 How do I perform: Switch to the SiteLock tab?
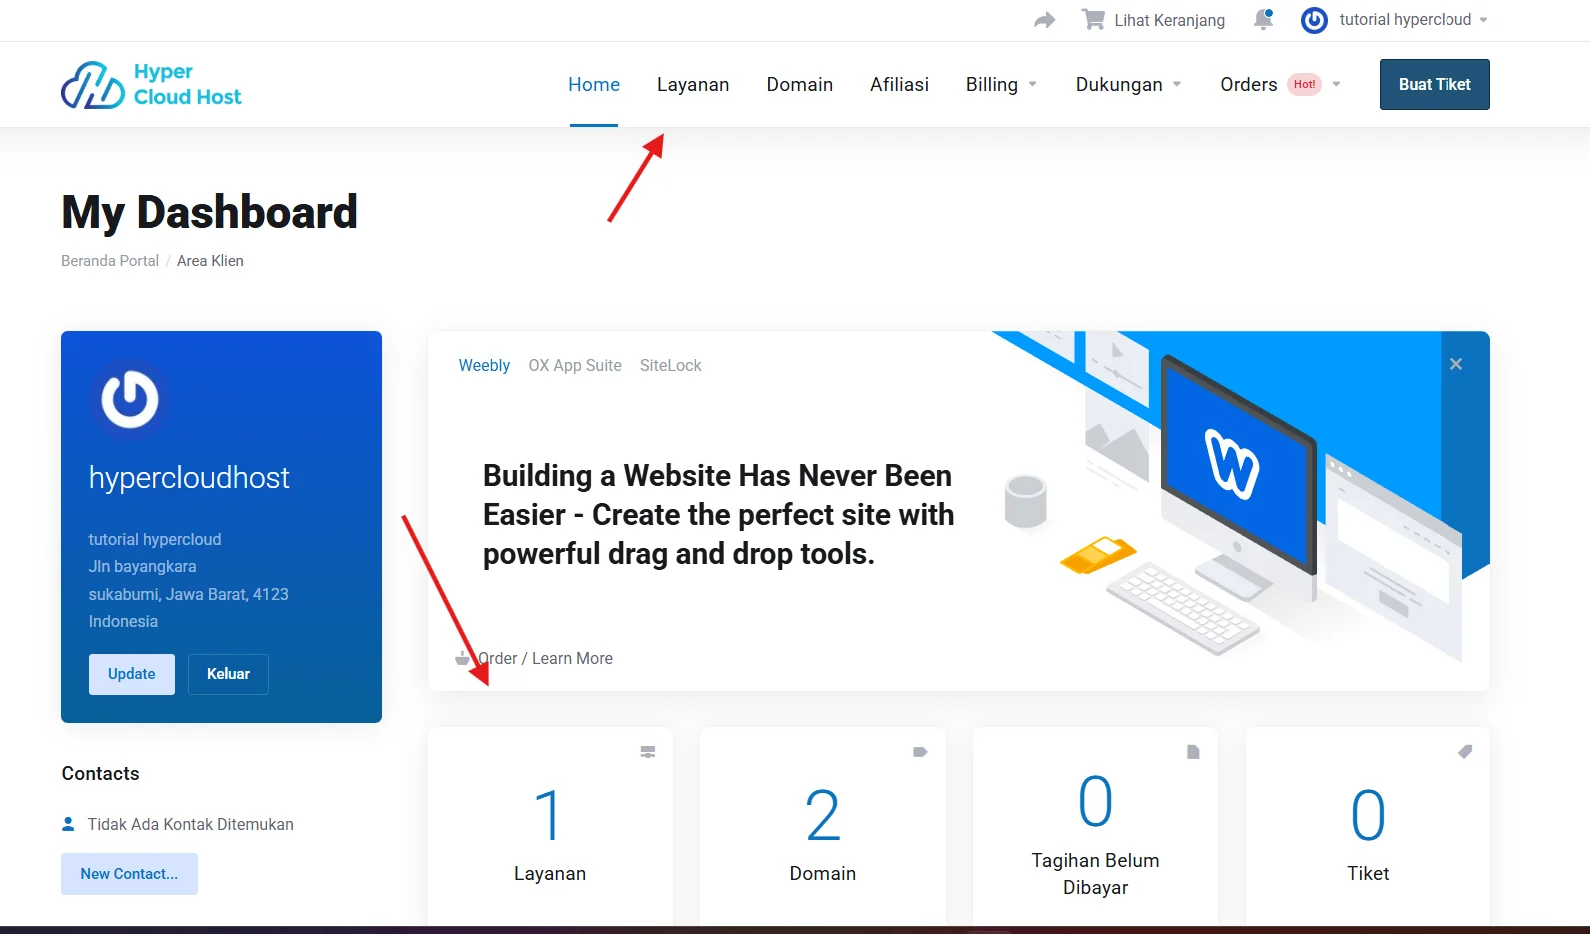coord(671,366)
